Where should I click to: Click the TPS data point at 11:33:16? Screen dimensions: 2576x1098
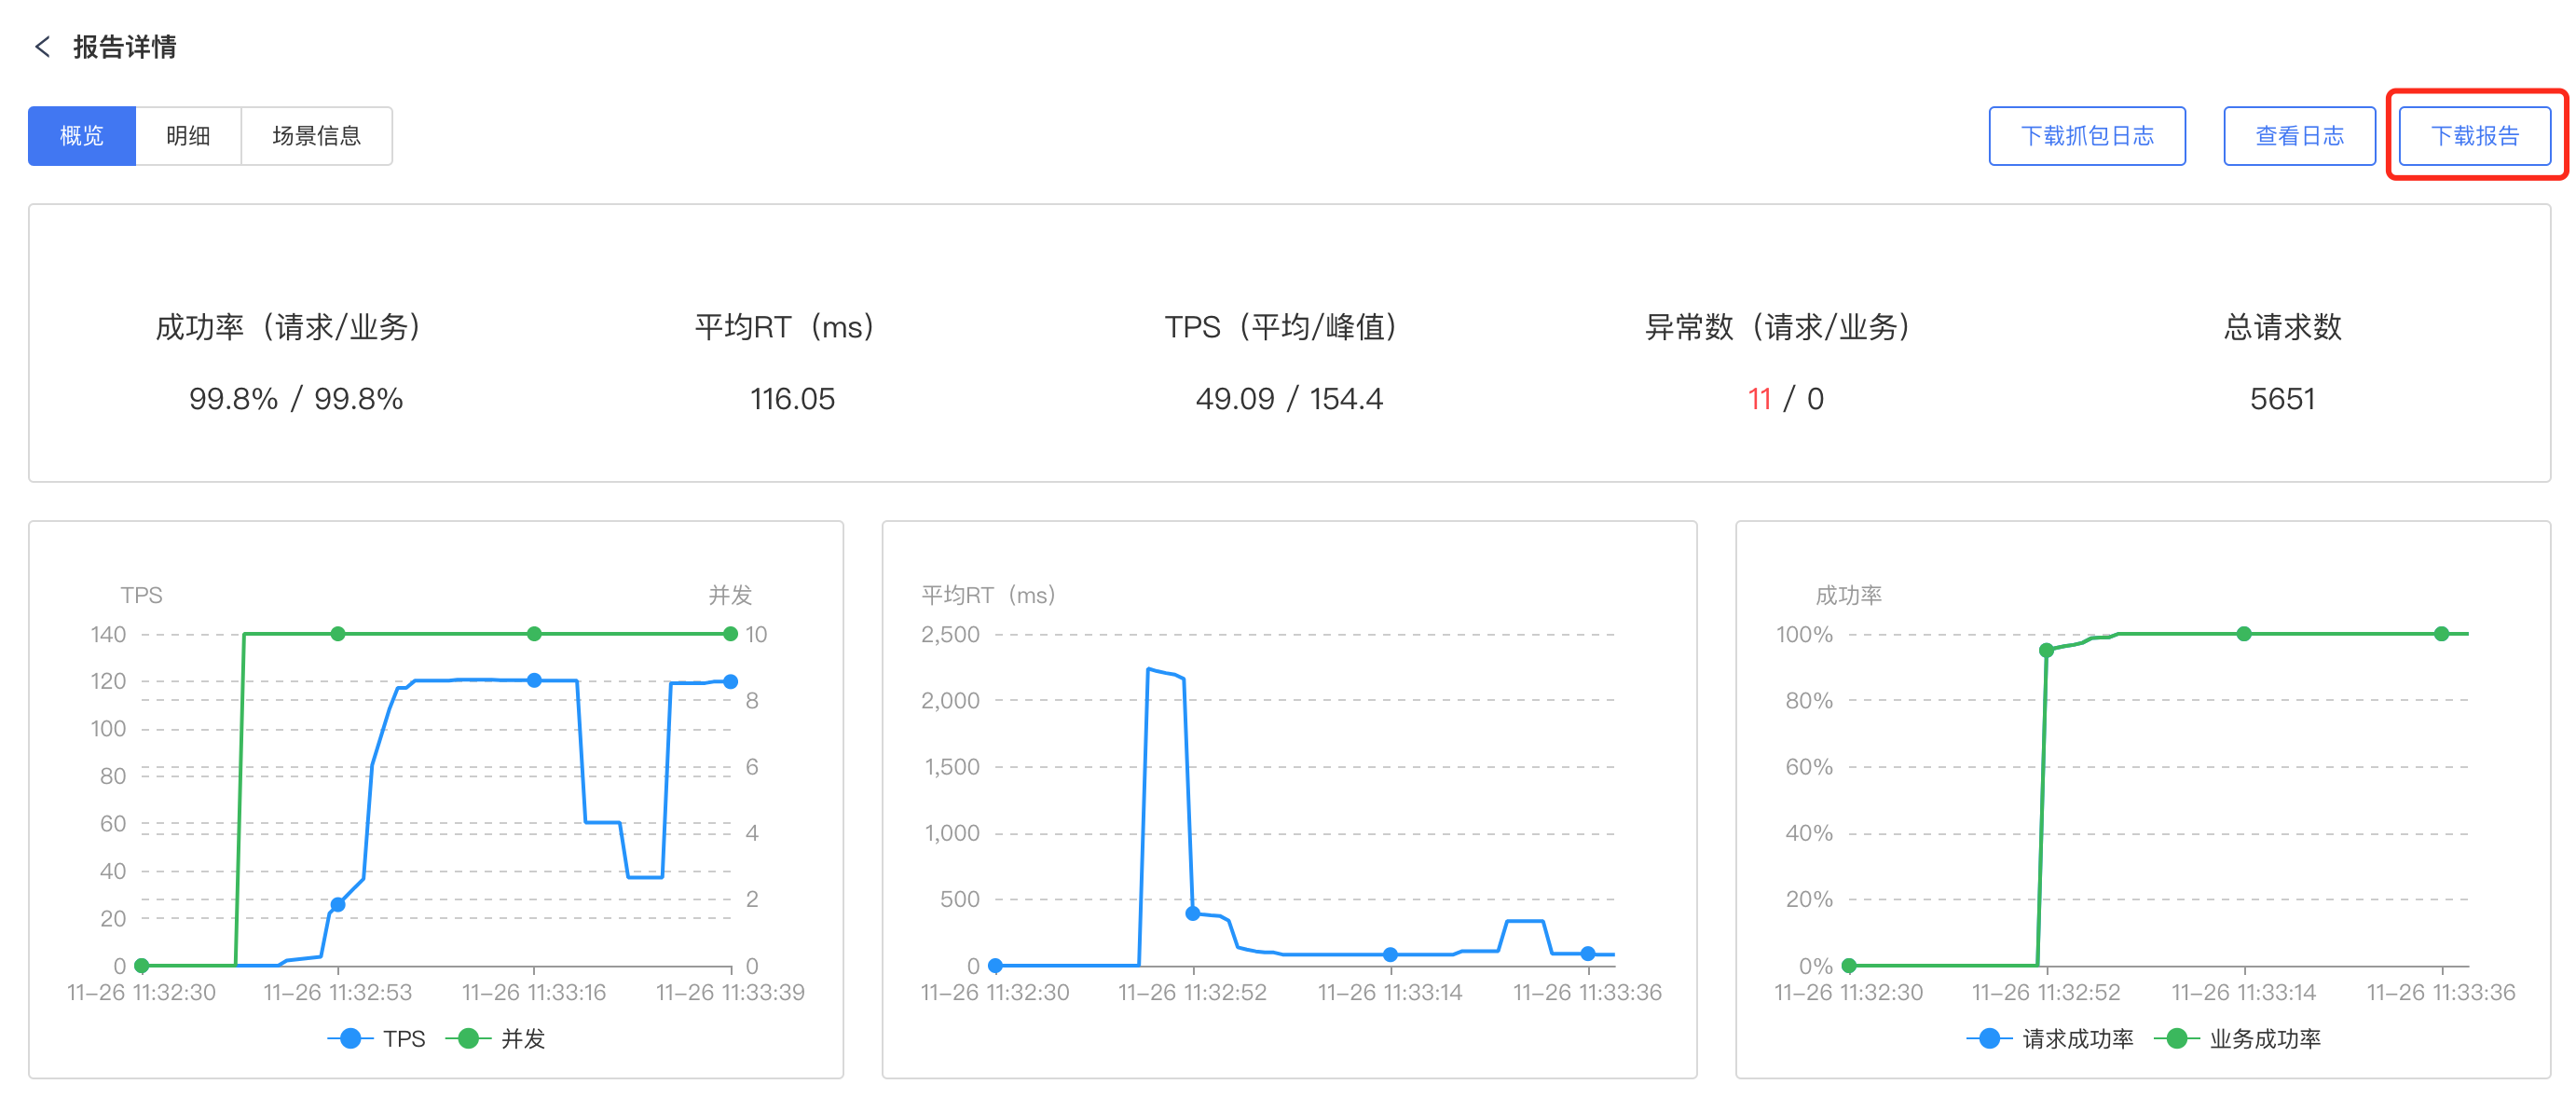point(534,680)
